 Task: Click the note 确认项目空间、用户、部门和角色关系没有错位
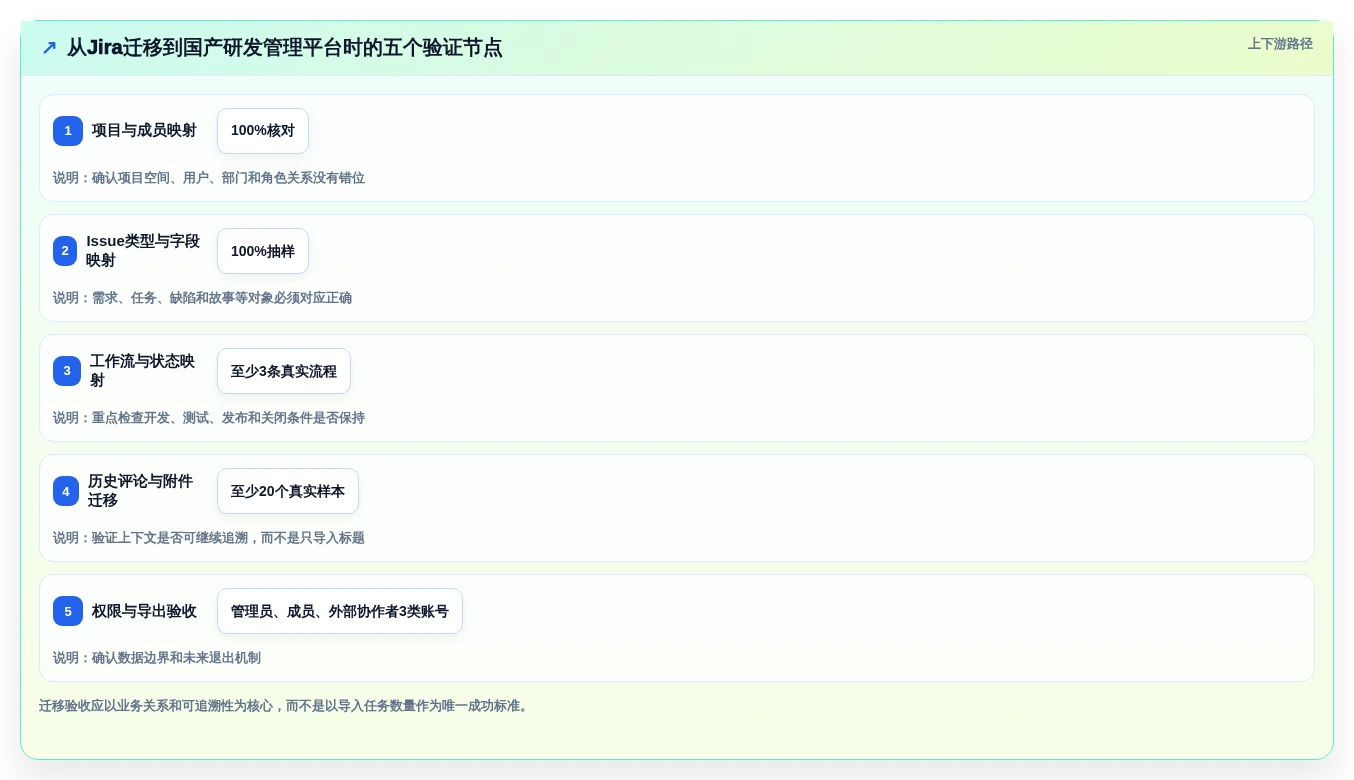pos(228,178)
